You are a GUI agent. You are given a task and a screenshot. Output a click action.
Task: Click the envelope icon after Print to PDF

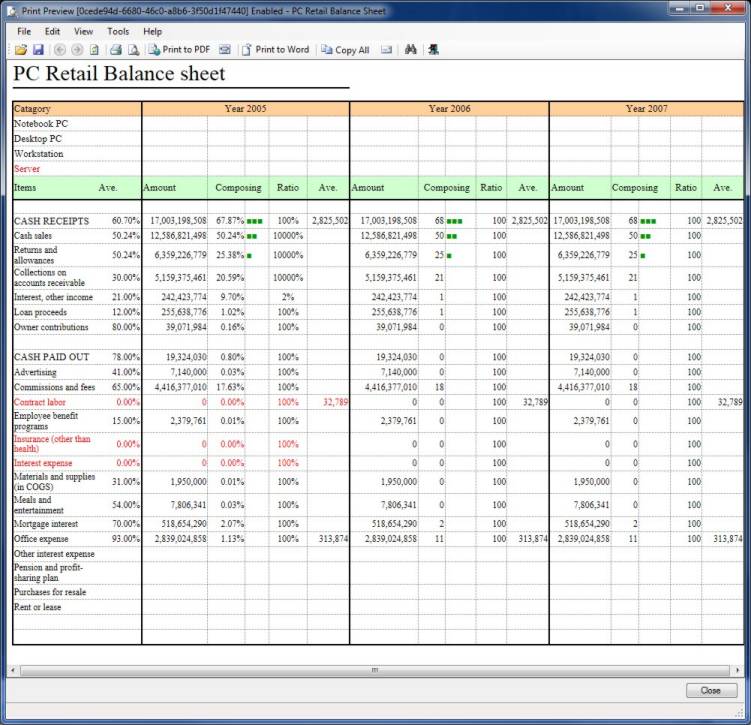(x=225, y=50)
